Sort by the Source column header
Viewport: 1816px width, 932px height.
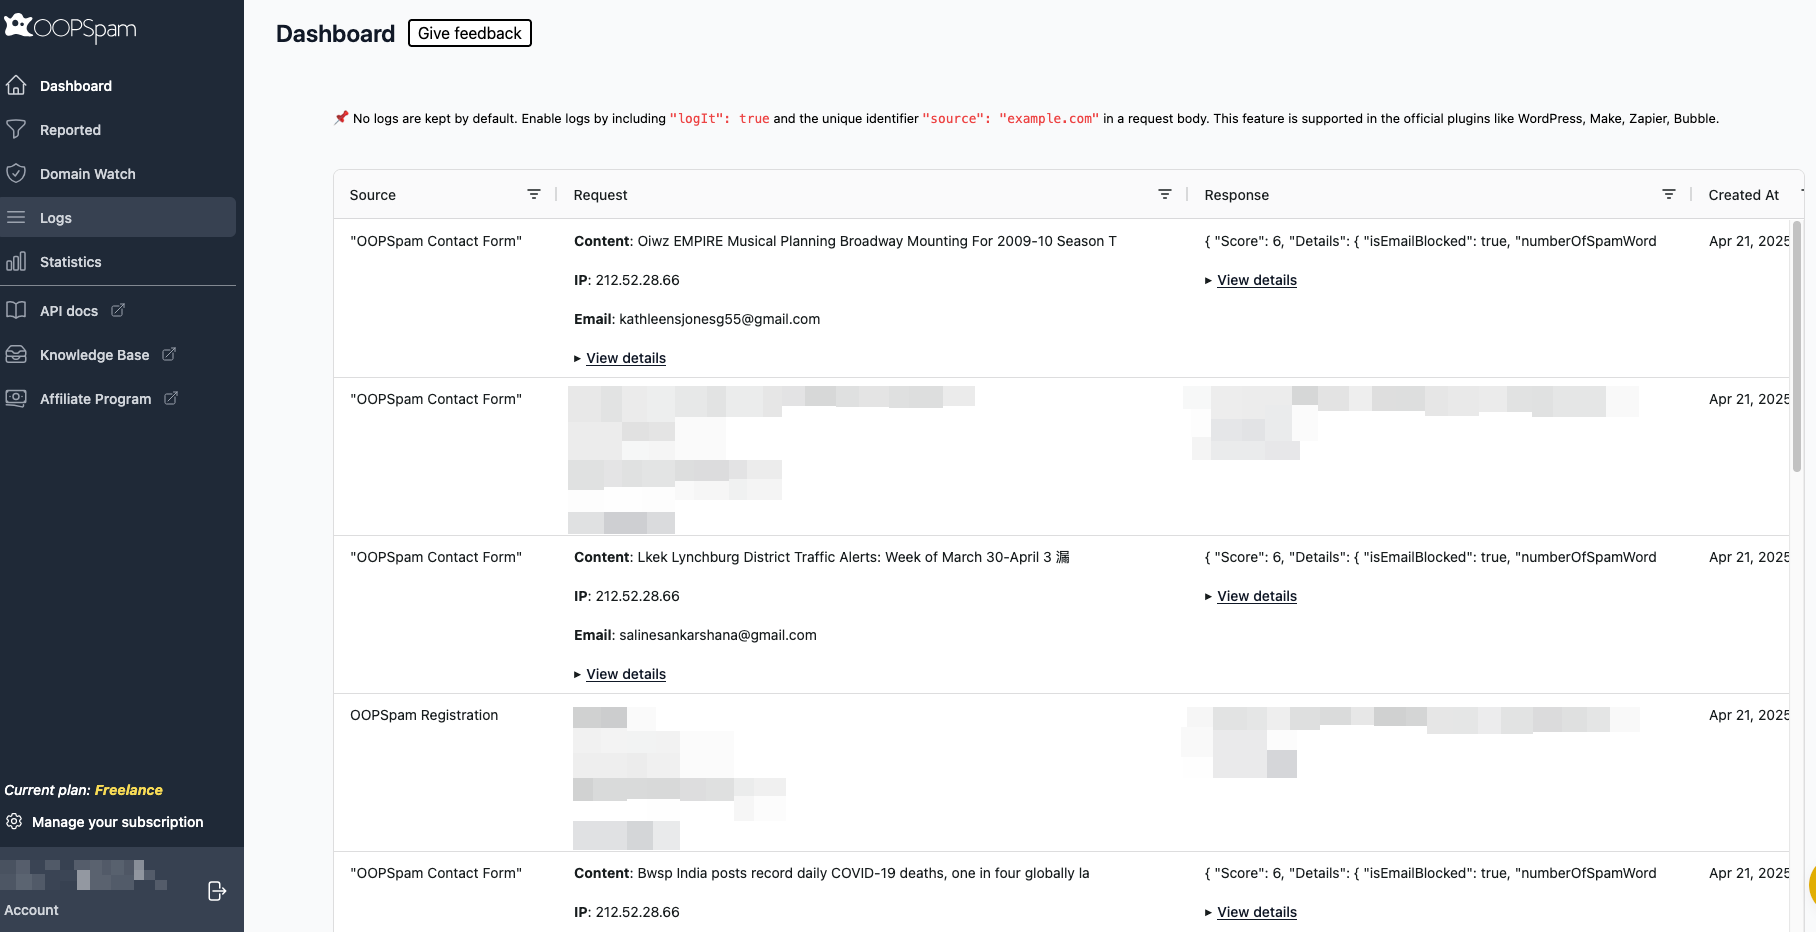[x=373, y=195]
